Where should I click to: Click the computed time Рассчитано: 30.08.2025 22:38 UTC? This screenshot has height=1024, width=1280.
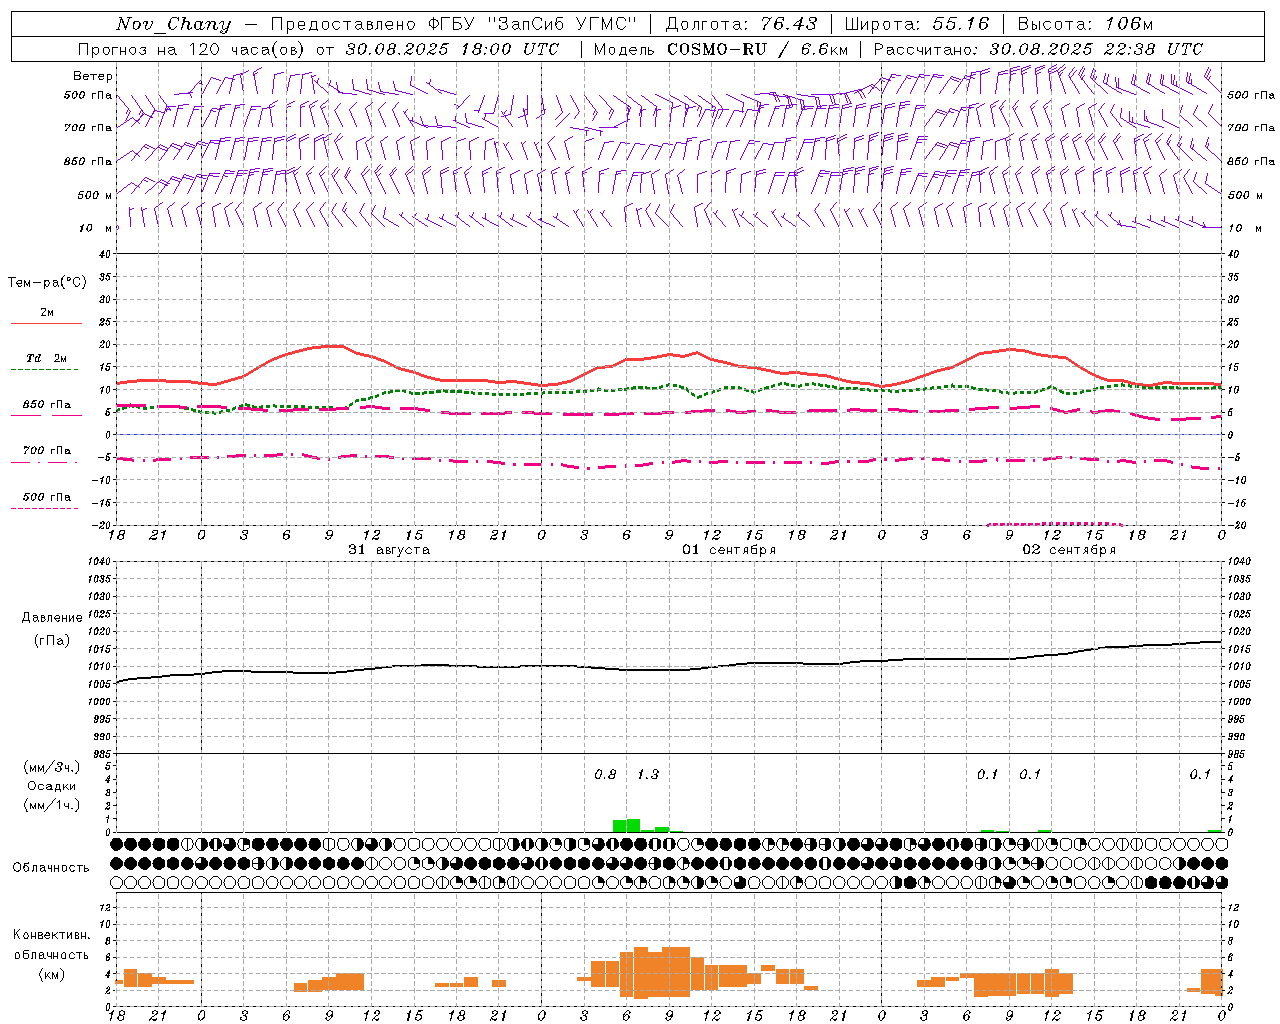tap(1038, 49)
